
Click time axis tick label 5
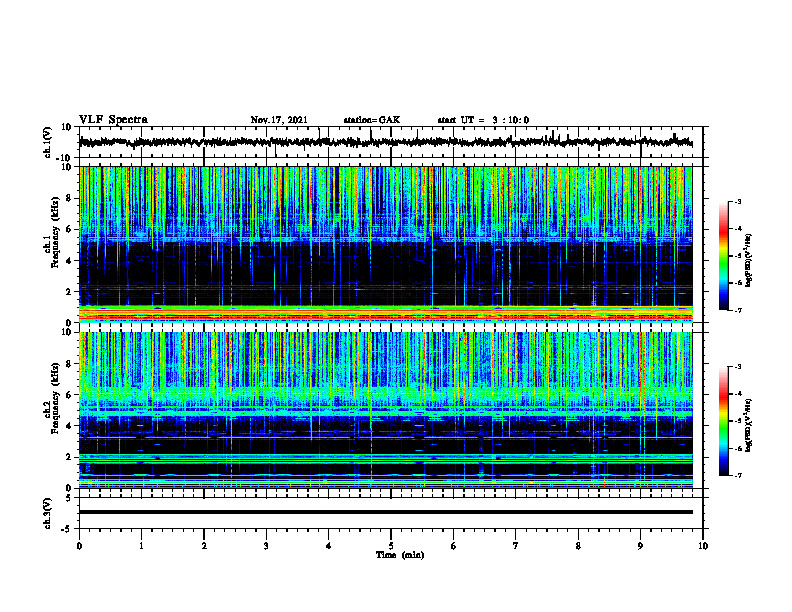tap(391, 546)
